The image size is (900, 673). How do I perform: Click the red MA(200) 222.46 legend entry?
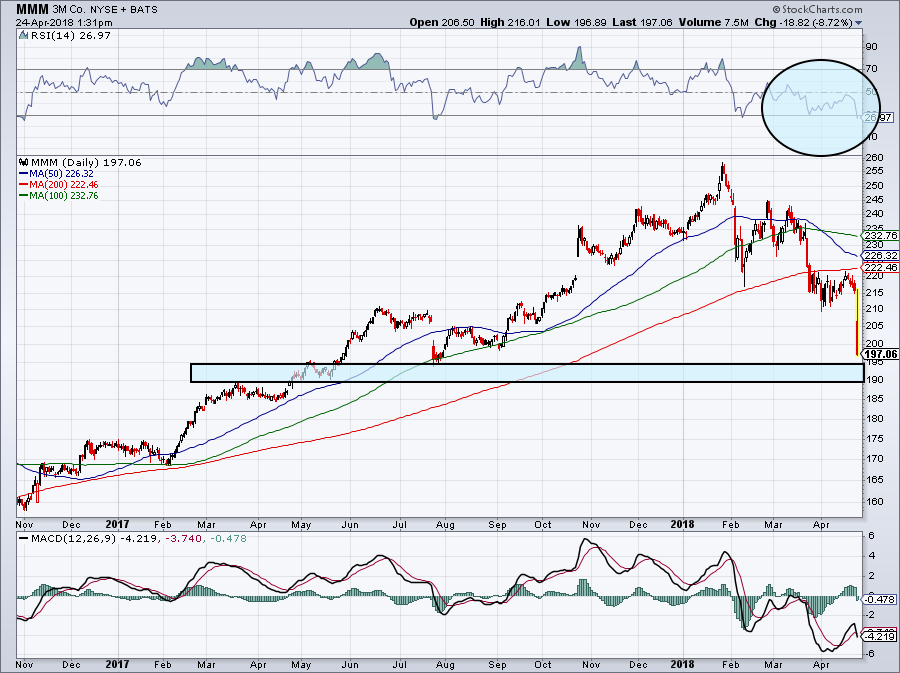point(59,184)
